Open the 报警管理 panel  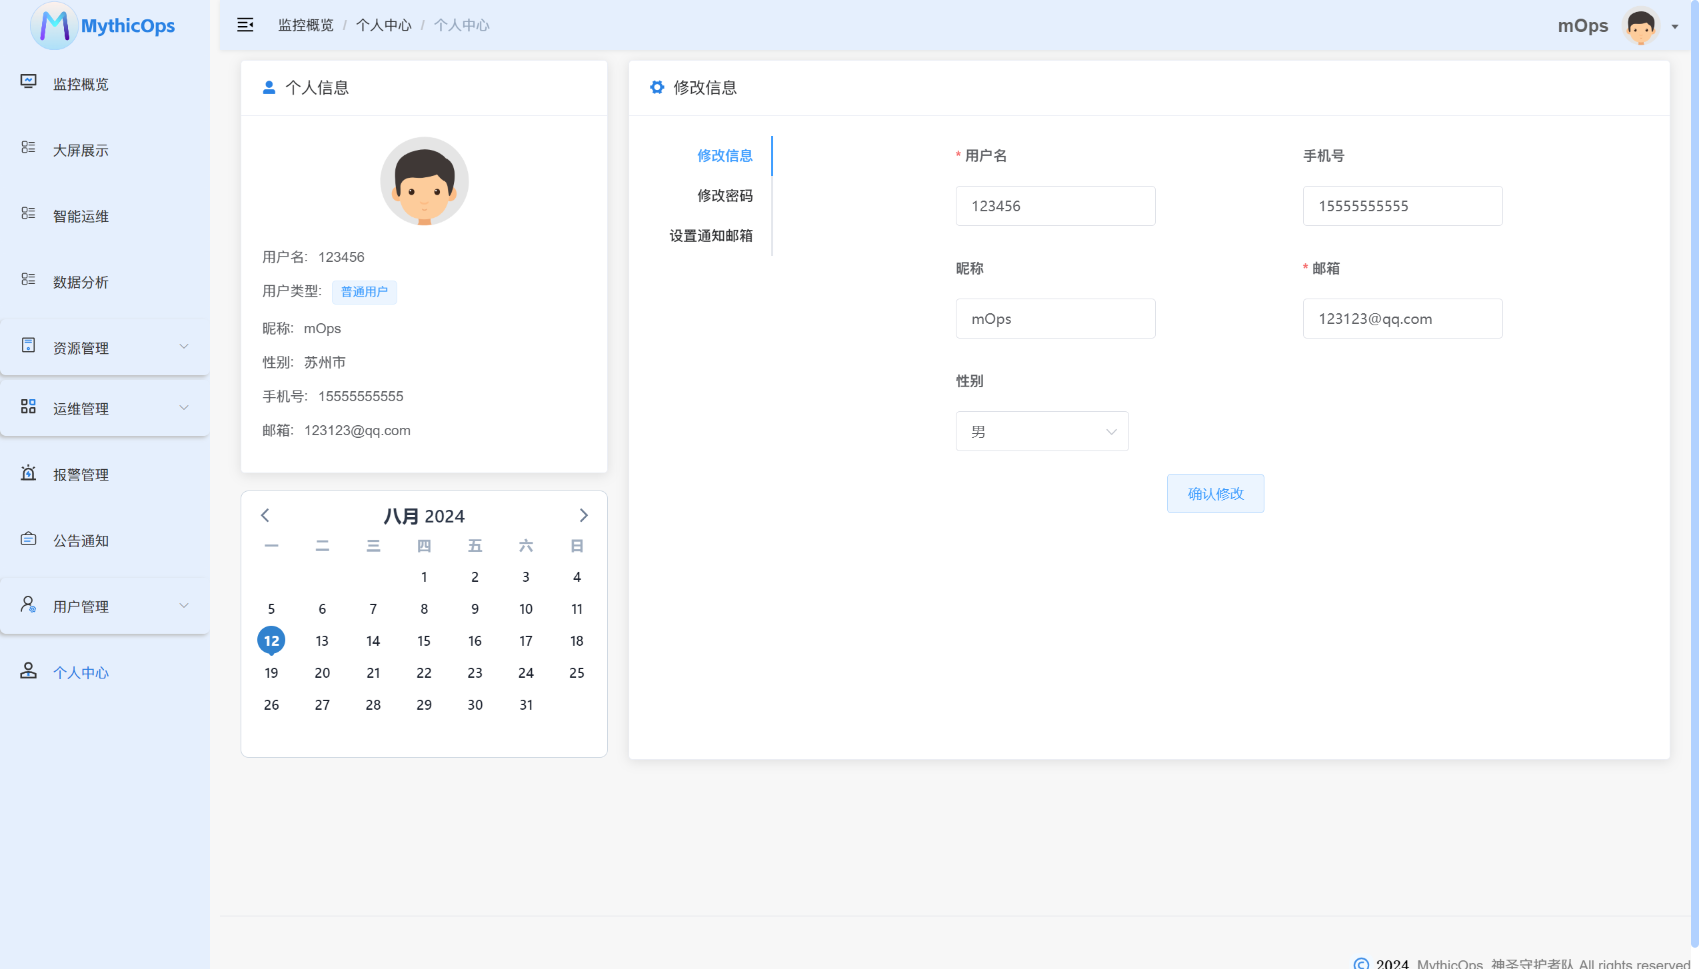click(81, 474)
